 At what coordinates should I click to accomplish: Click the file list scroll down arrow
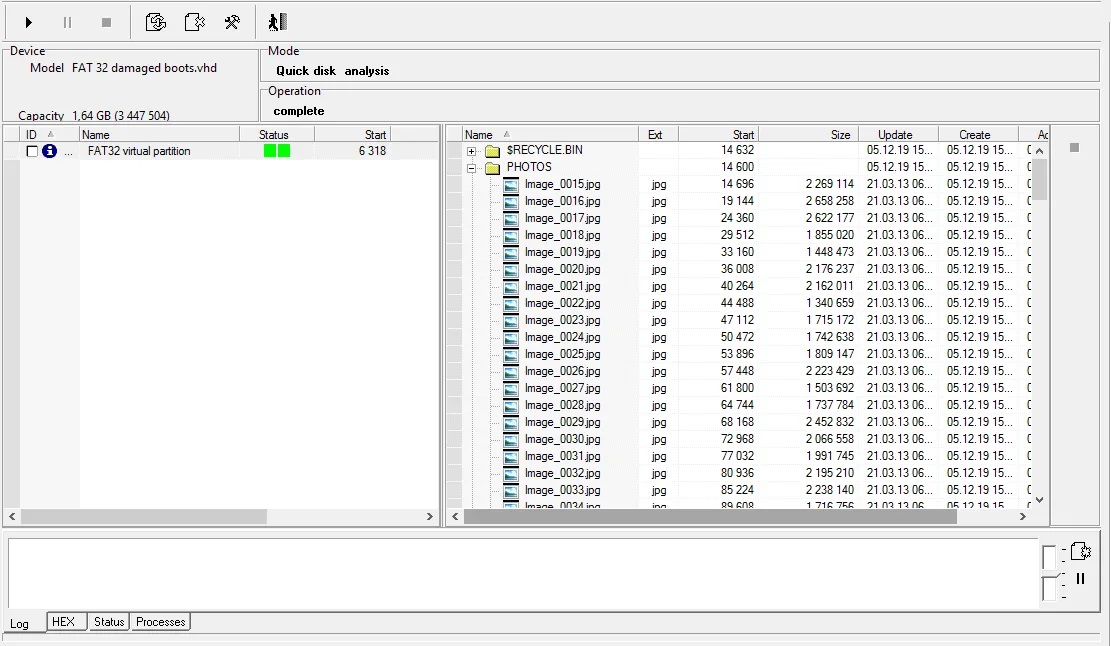pos(1039,499)
